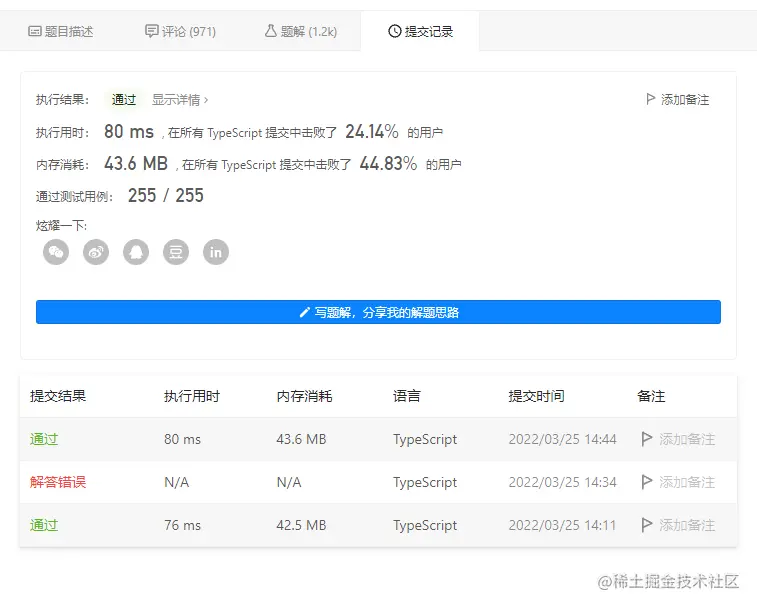Click 提交时间 column header
Screen dimensions: 757x608
click(536, 396)
